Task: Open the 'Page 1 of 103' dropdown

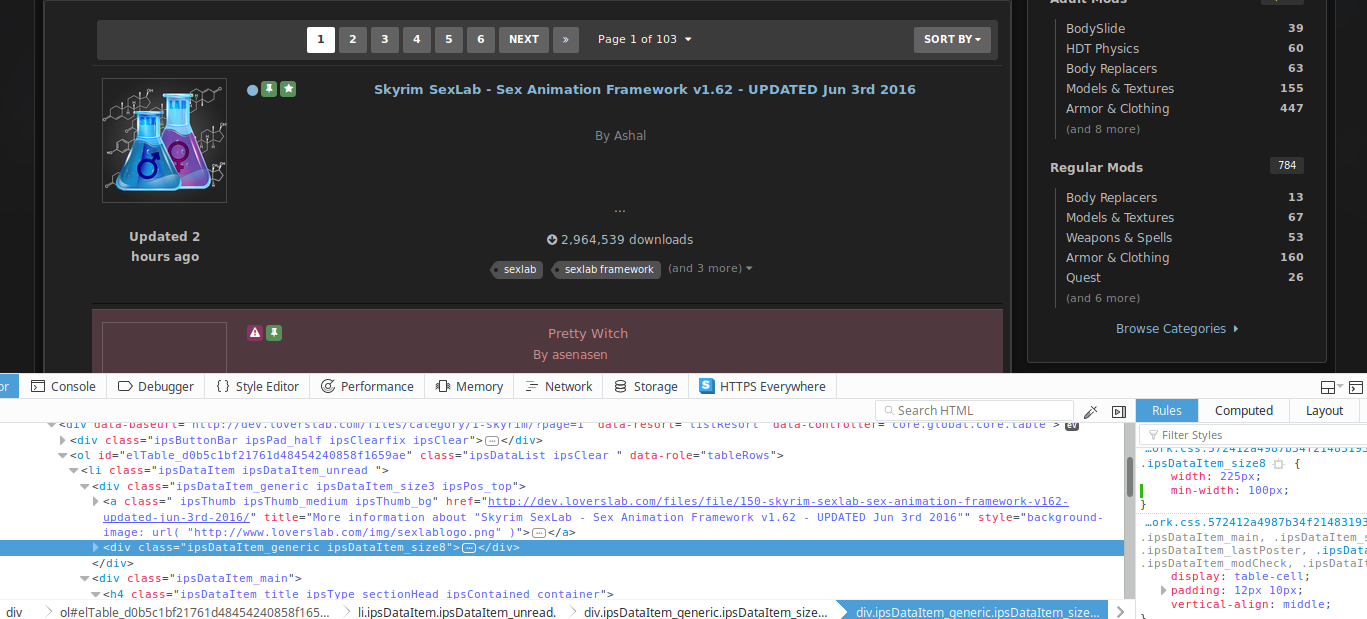Action: coord(645,40)
